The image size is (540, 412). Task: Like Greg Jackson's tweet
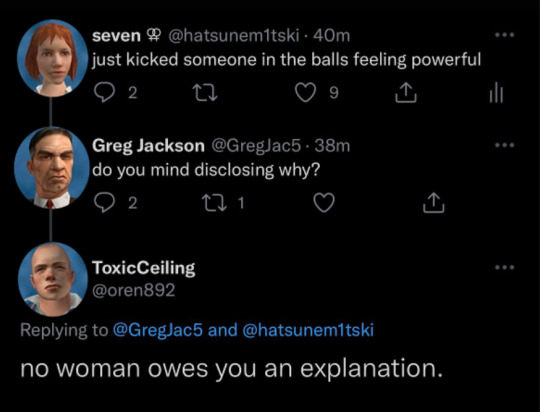point(324,203)
